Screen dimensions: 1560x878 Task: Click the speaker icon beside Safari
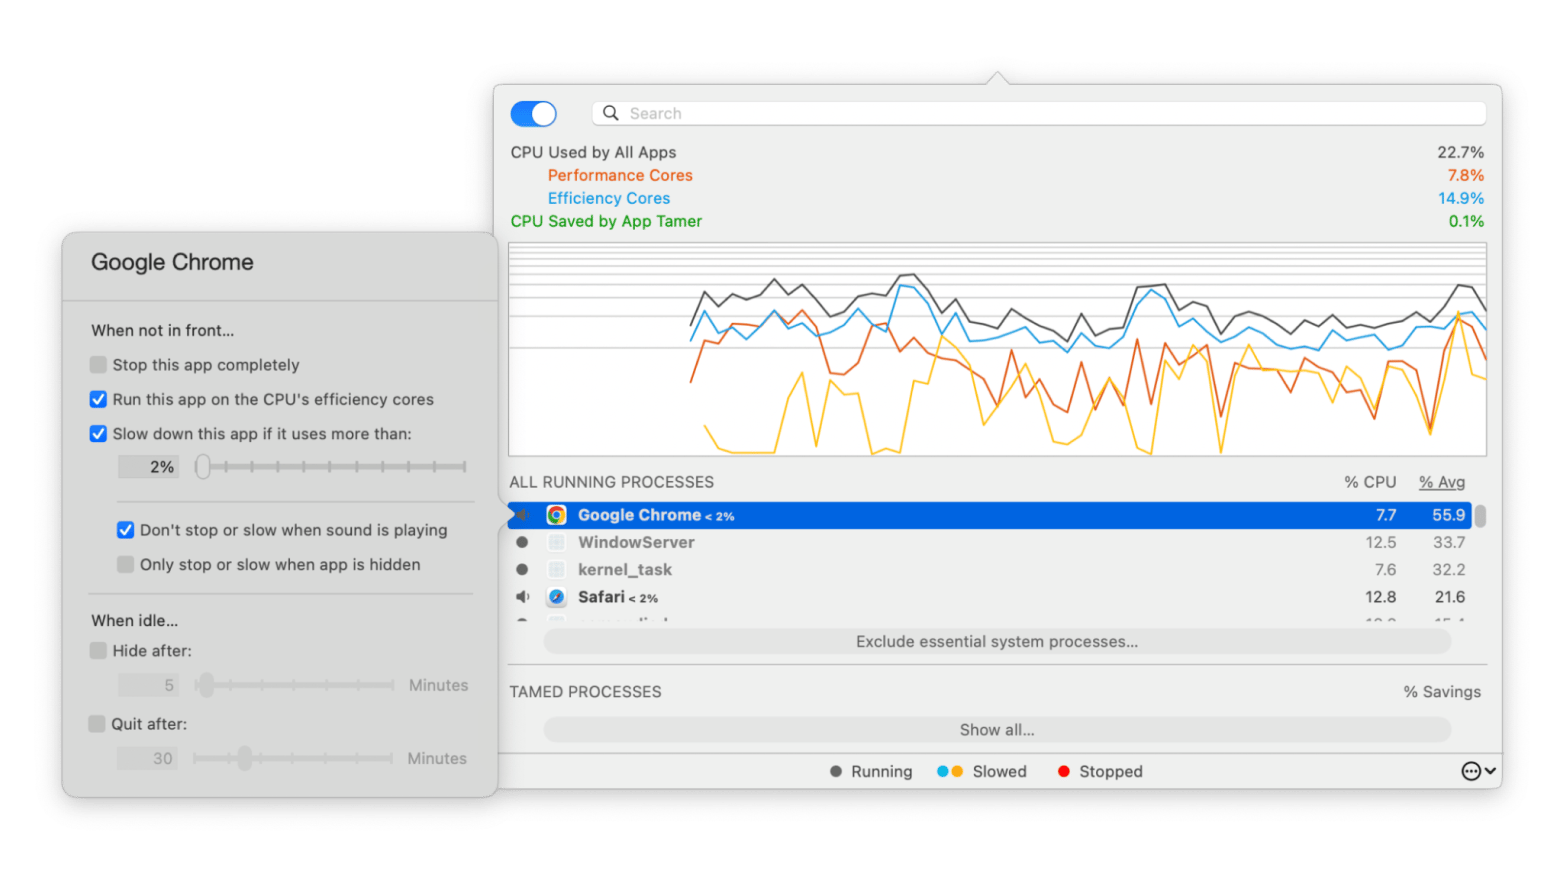click(522, 597)
